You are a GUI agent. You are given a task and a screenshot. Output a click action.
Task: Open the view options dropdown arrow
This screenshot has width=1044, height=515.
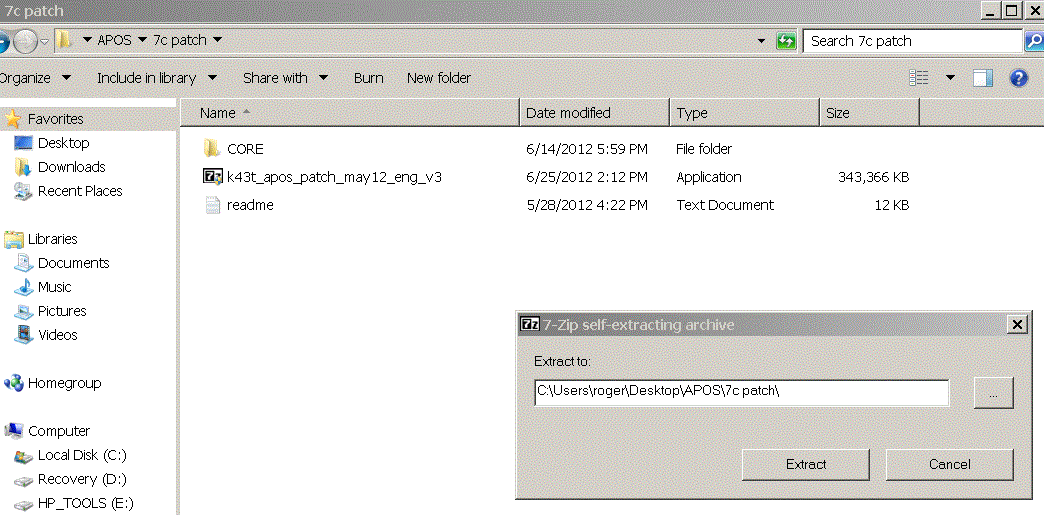coord(950,78)
